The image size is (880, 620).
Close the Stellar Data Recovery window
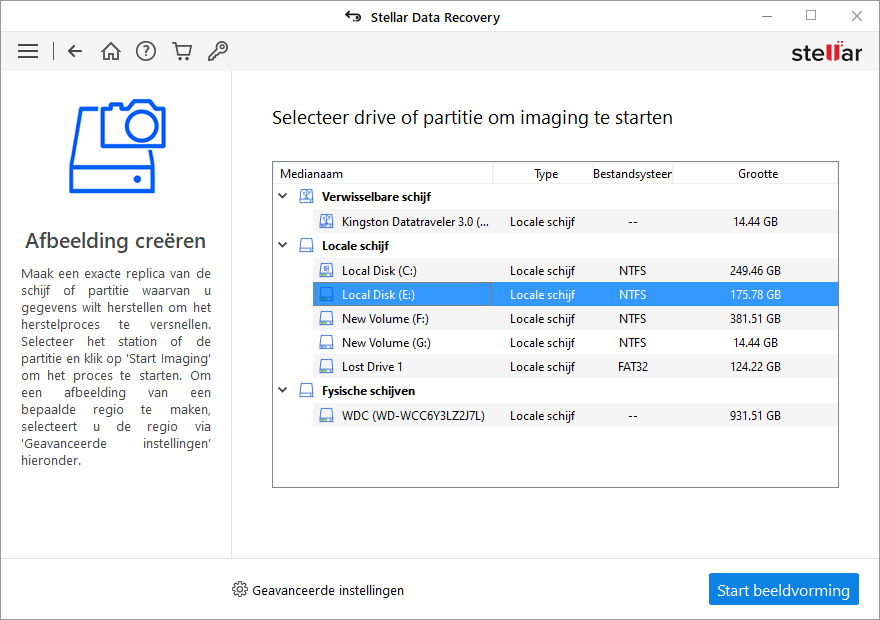(856, 16)
